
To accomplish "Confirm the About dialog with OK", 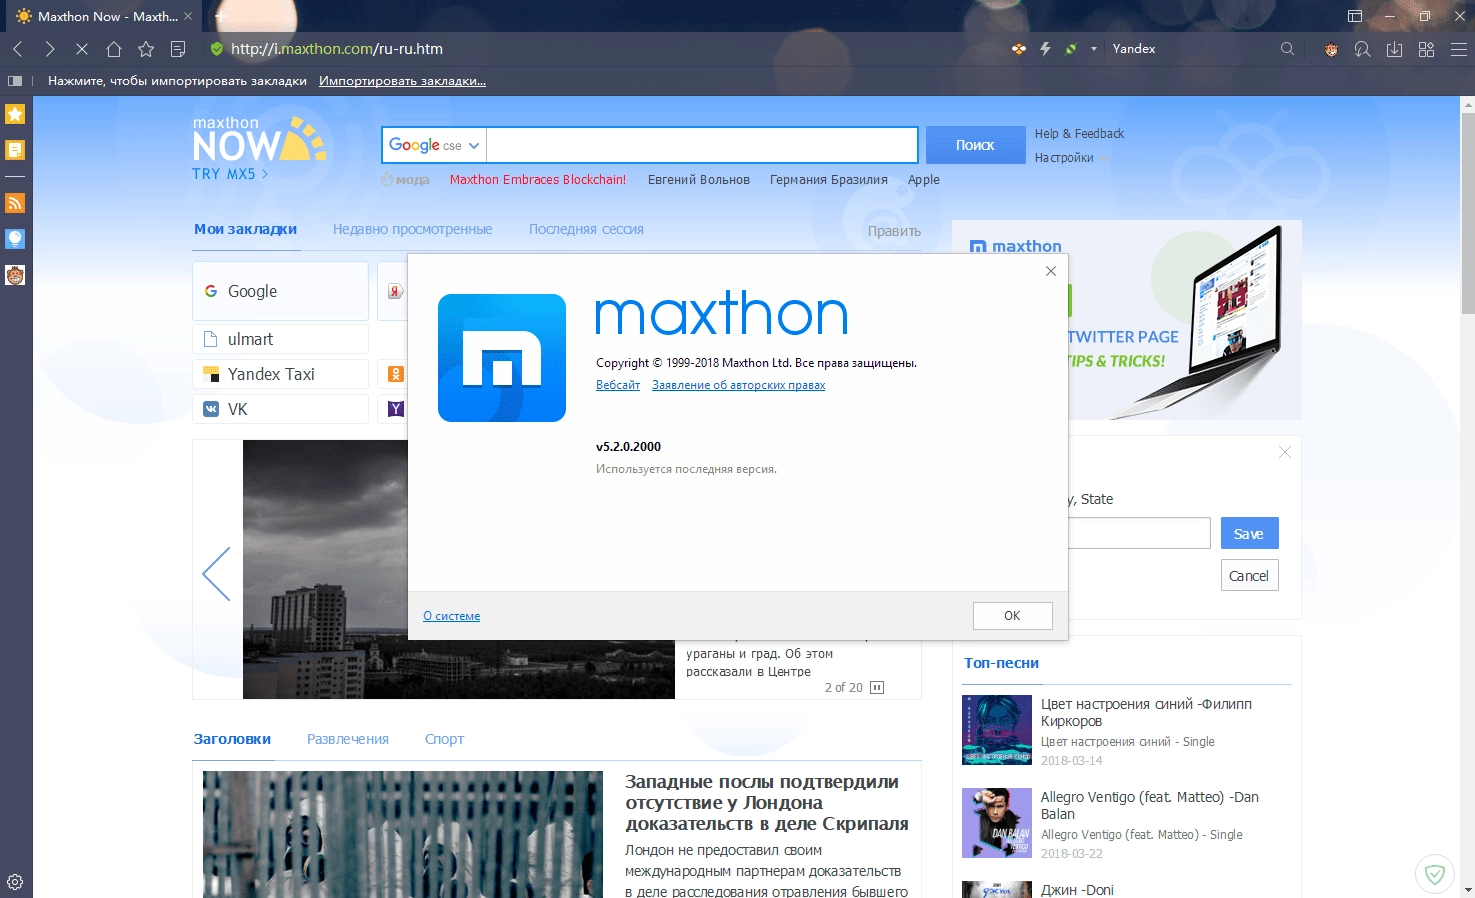I will (1012, 616).
